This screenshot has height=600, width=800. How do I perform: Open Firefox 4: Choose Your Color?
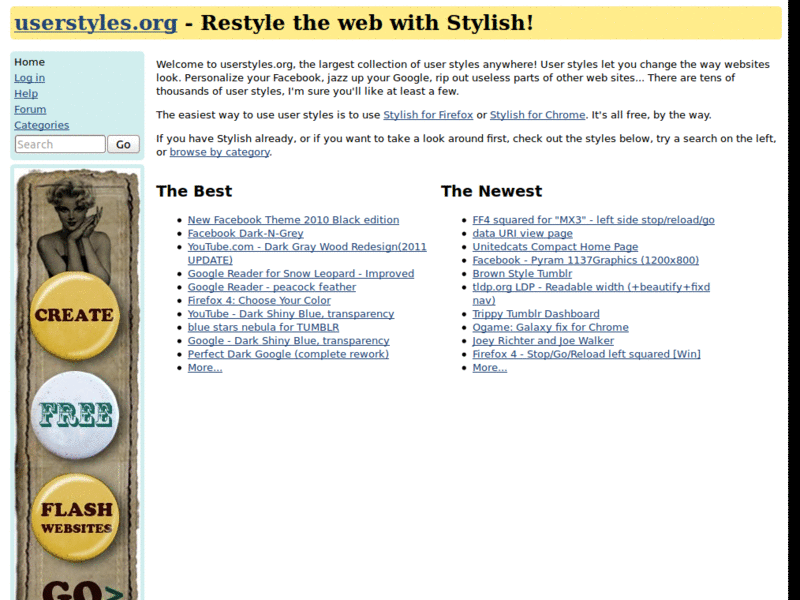(x=259, y=301)
